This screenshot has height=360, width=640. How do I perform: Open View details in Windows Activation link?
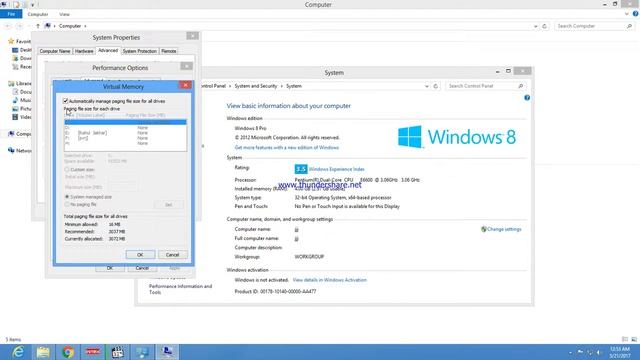(x=329, y=280)
